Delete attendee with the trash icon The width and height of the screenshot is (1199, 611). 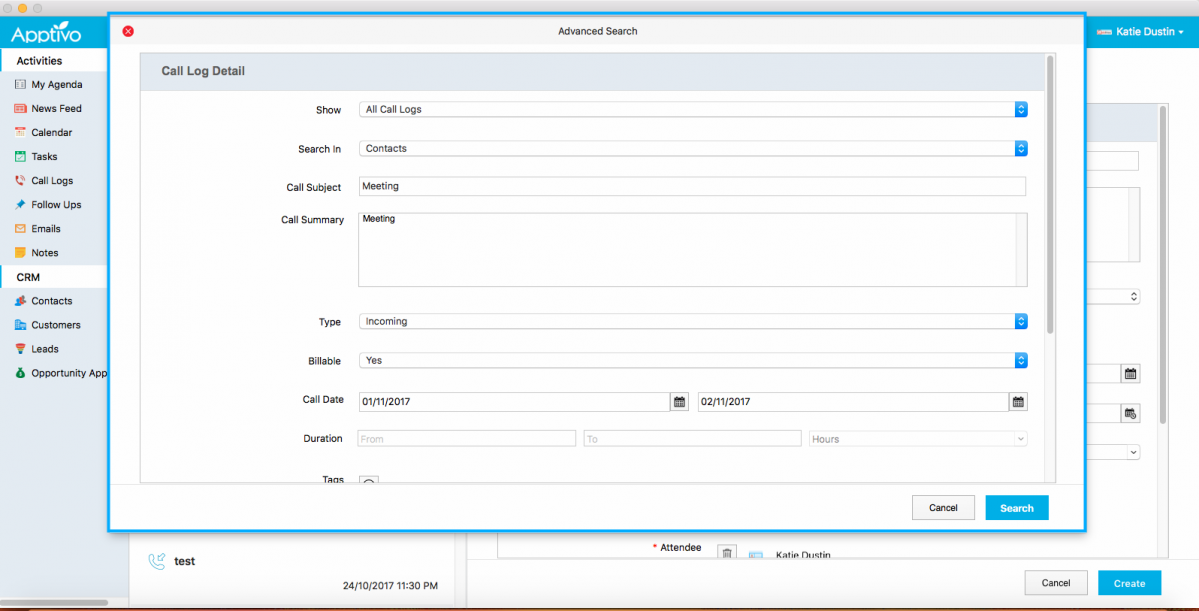(x=727, y=553)
